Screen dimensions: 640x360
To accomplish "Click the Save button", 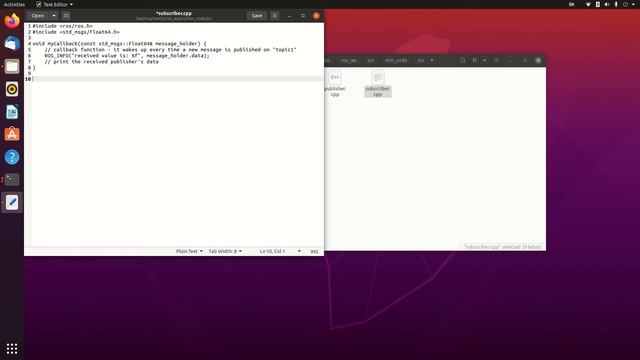I will point(257,16).
